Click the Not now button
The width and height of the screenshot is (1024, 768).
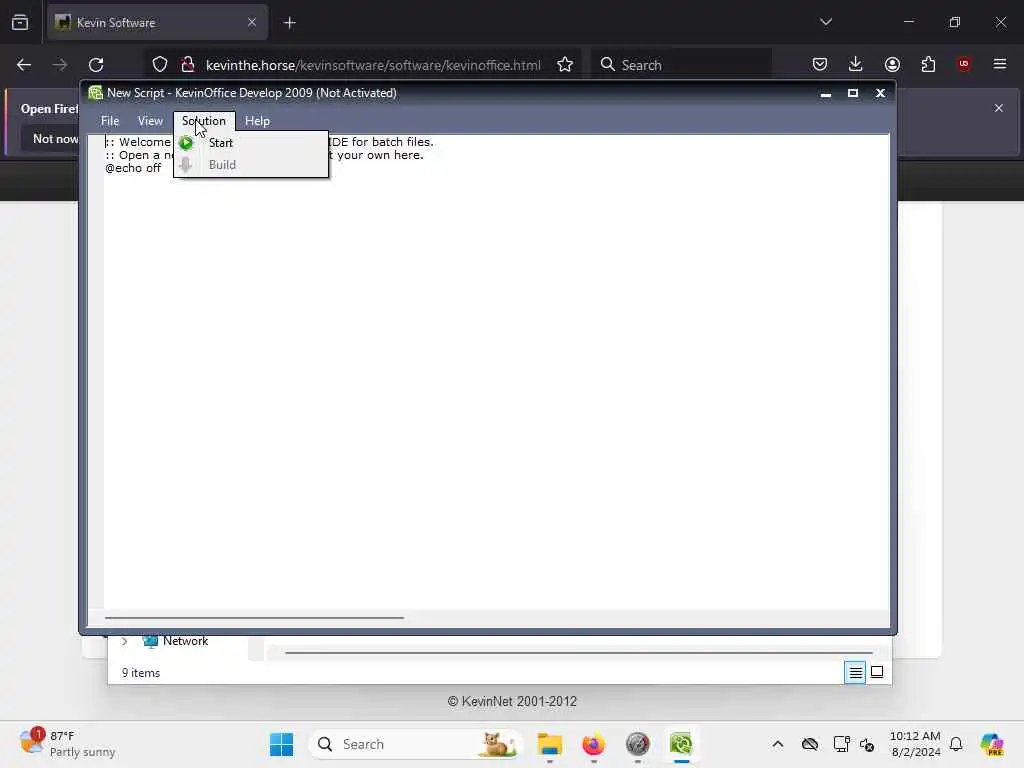click(x=55, y=138)
